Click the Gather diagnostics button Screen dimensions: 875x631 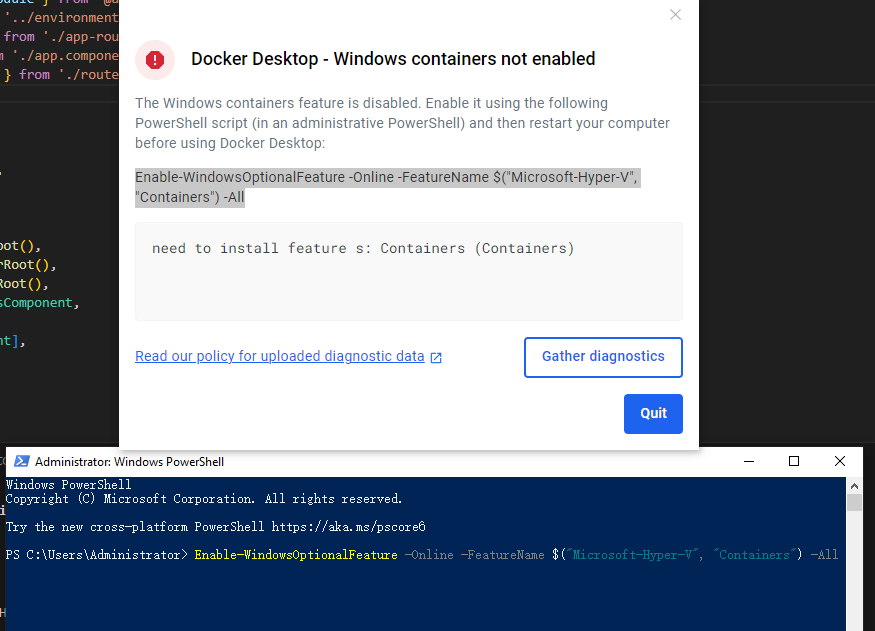coord(603,357)
